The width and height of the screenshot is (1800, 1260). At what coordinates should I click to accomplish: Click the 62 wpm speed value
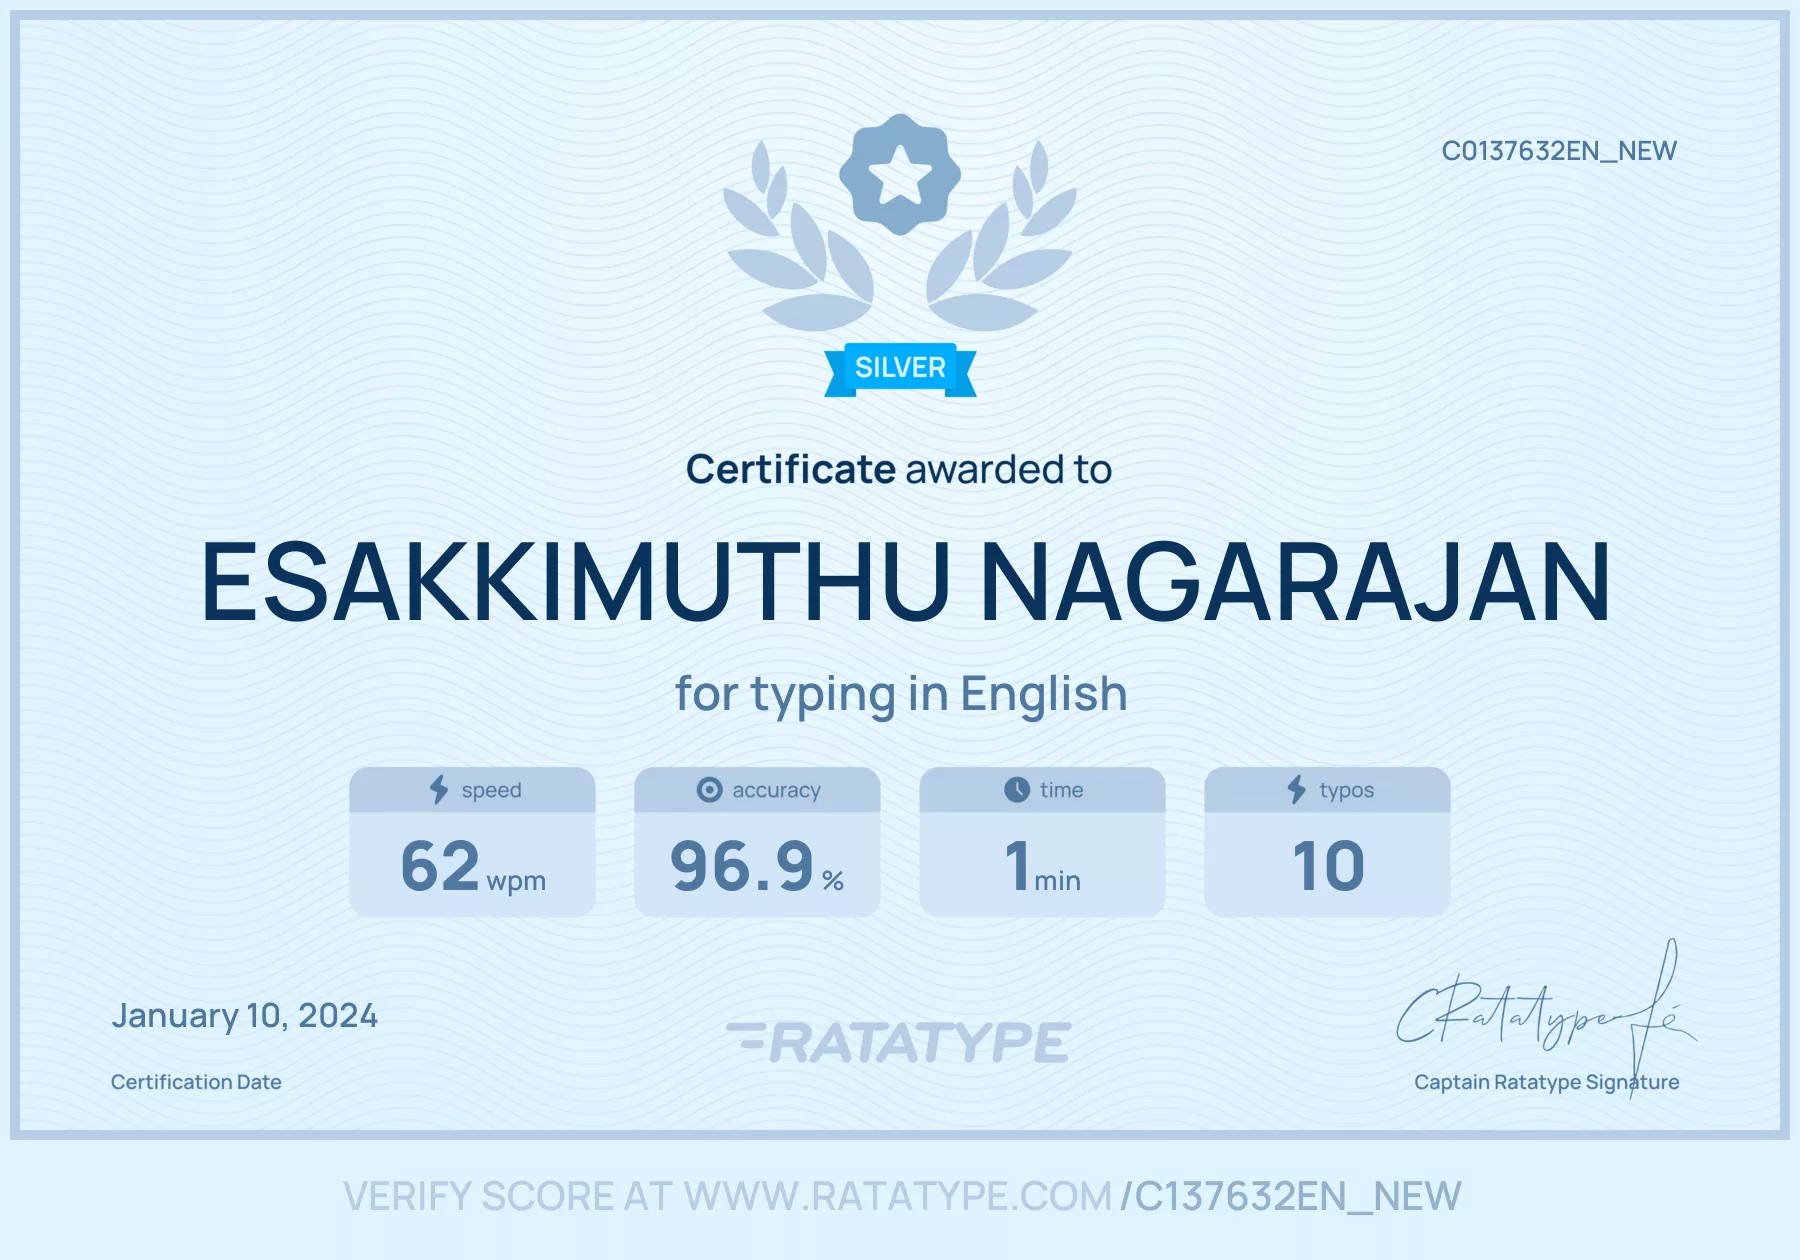point(473,866)
